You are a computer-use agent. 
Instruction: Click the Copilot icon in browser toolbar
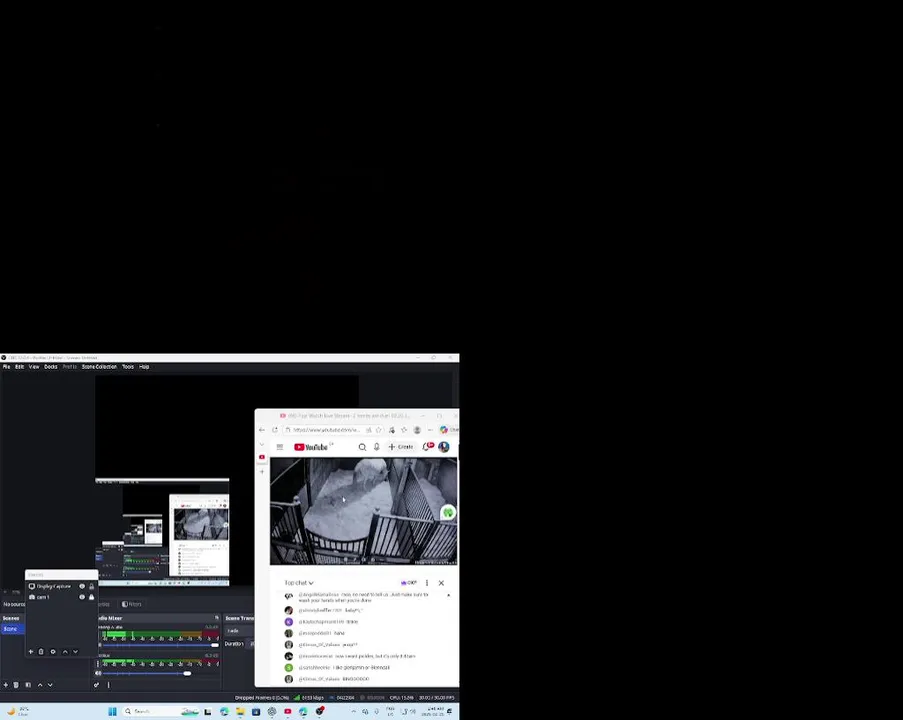[443, 430]
